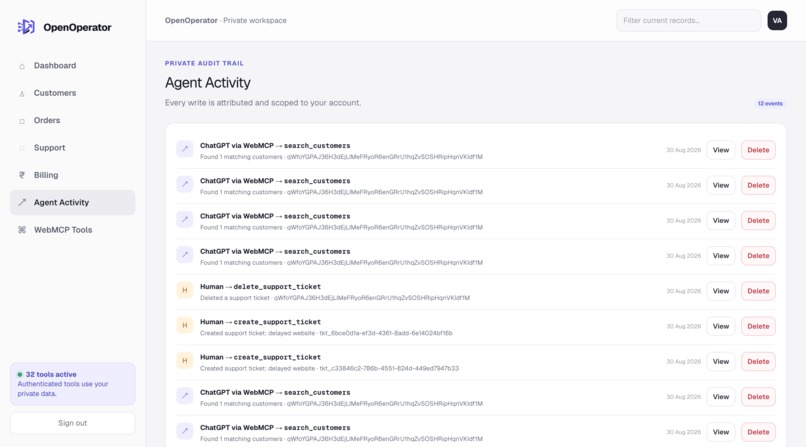
Task: Click the H icon on delete_support_ticket row
Action: [x=185, y=290]
